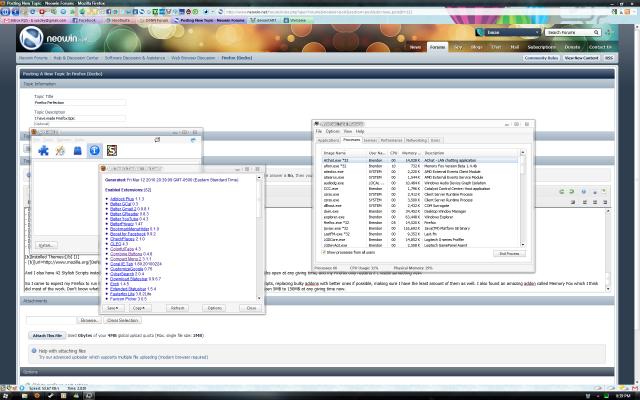Viewport: 640px width, 400px height.
Task: Open the Better Gmail 2 link in the extension list
Action: [x=123, y=209]
